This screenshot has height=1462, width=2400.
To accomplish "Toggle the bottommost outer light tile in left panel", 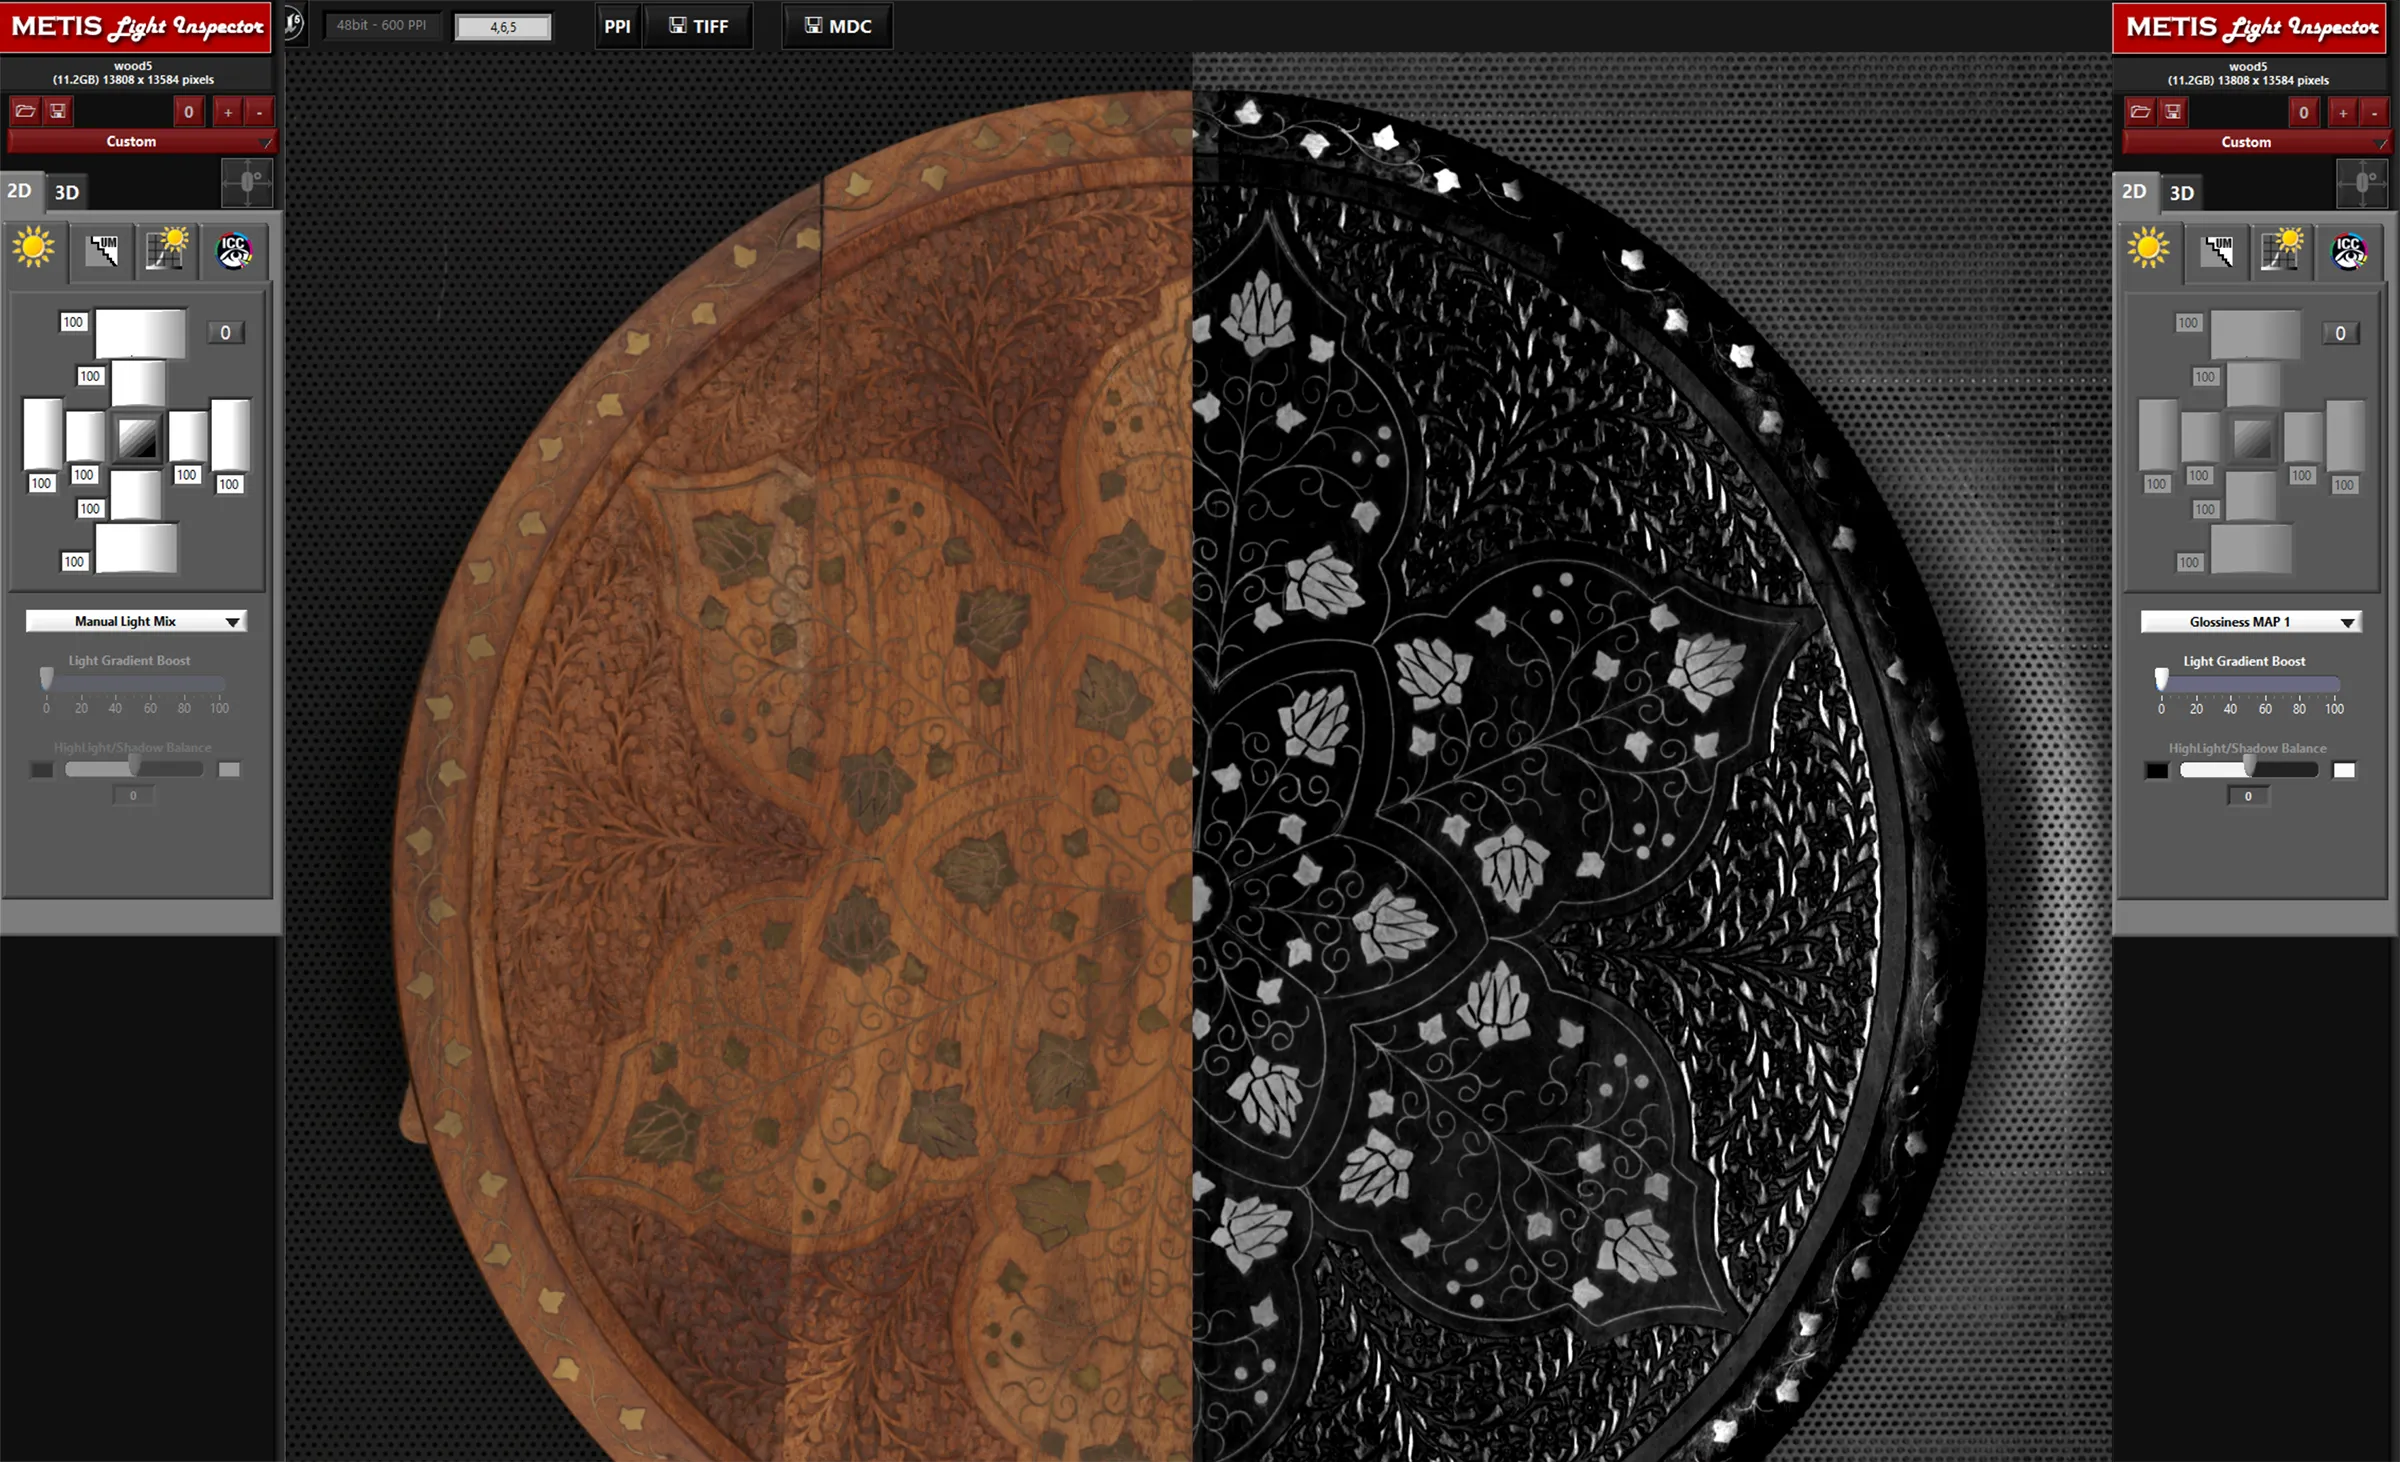I will (137, 549).
